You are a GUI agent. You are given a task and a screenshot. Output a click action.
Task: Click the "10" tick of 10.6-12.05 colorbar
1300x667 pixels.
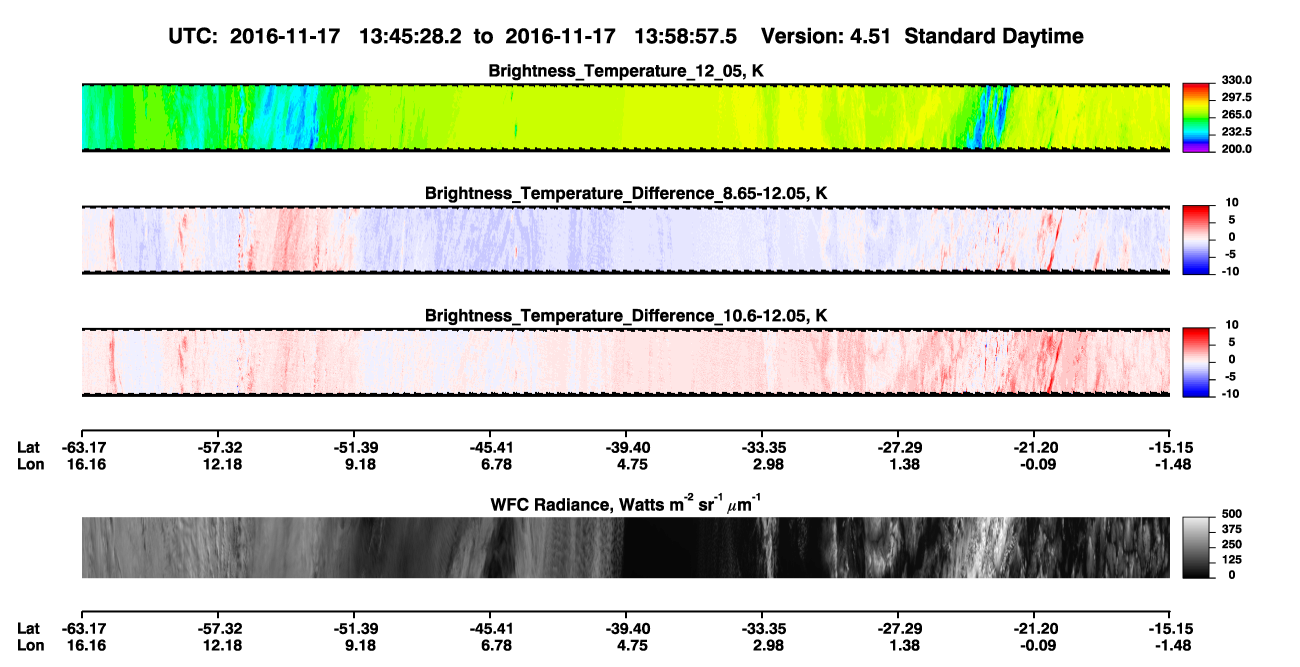tap(1232, 325)
